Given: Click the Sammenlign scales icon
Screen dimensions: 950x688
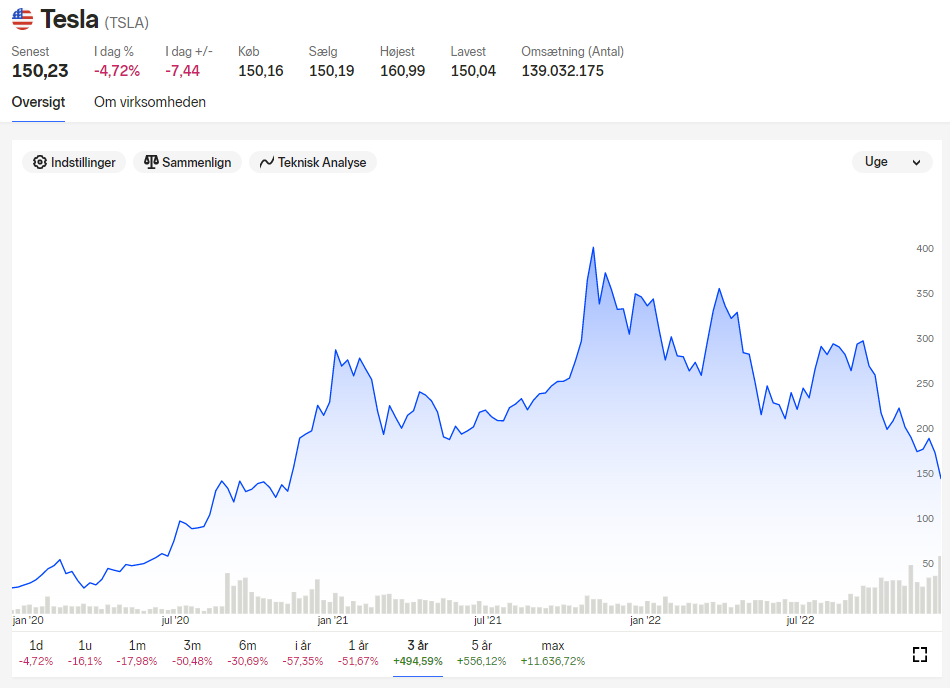Looking at the screenshot, I should [x=151, y=162].
